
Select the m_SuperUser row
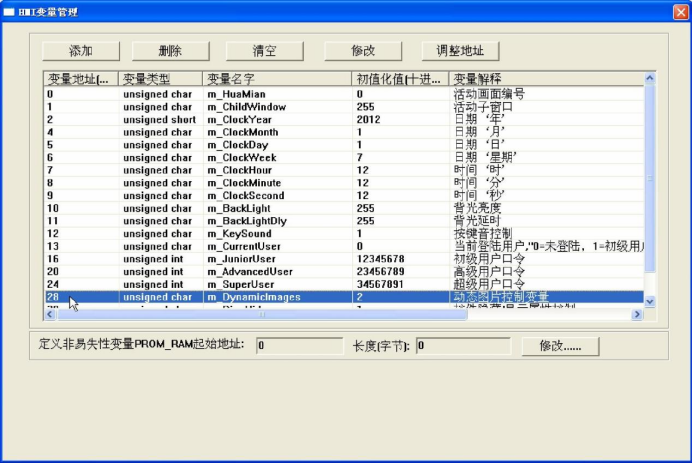coord(344,284)
